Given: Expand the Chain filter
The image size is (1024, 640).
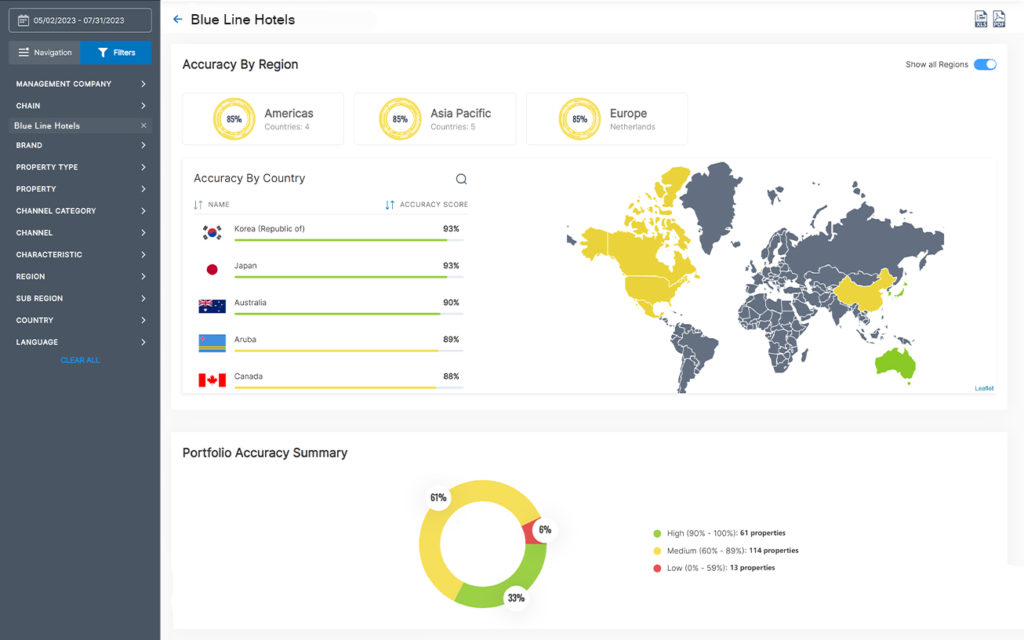Looking at the screenshot, I should coord(80,105).
